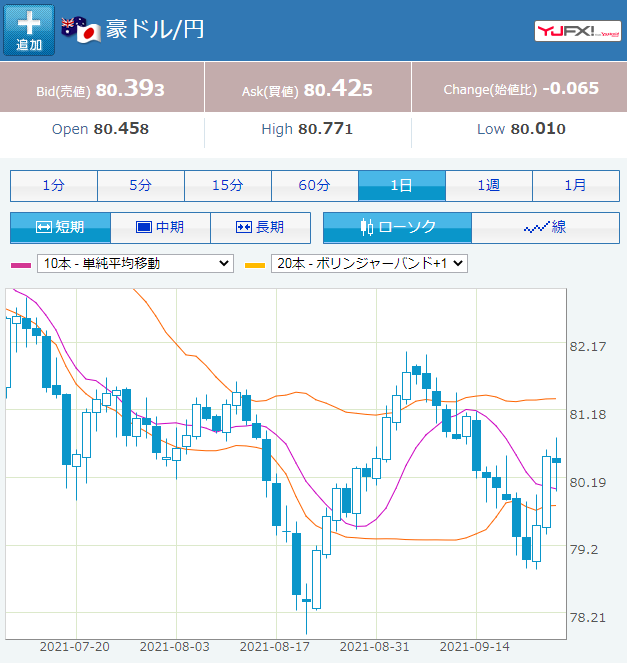Click the plus 追加 add button
The width and height of the screenshot is (627, 663).
tap(29, 30)
